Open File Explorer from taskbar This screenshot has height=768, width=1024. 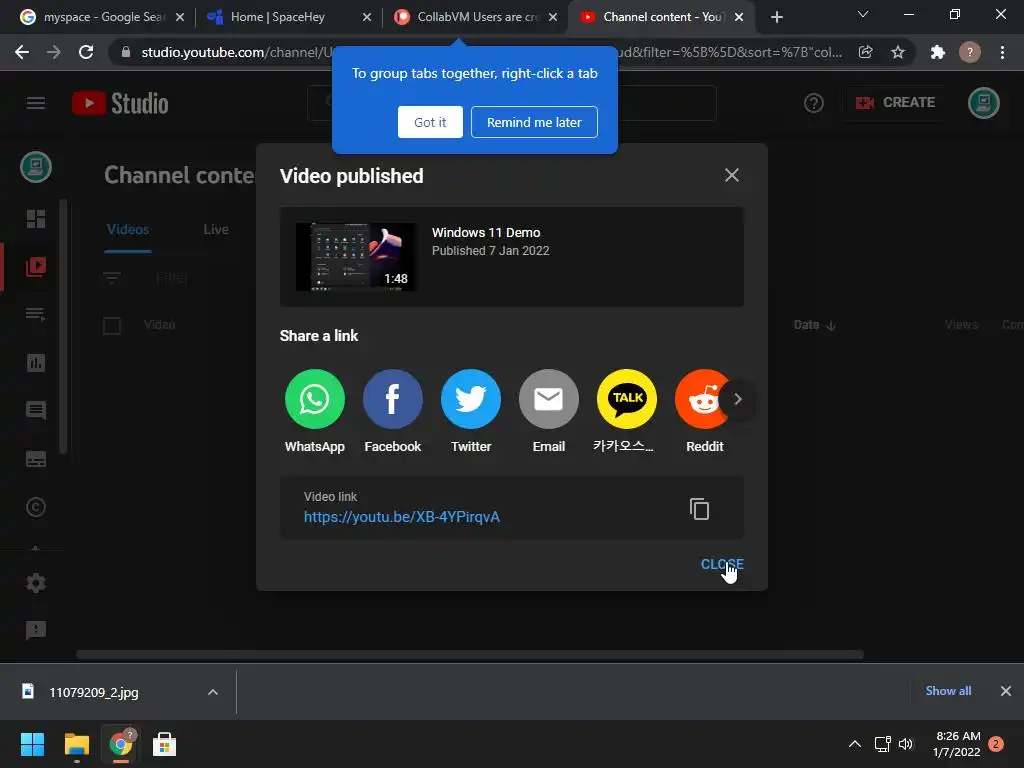click(76, 744)
